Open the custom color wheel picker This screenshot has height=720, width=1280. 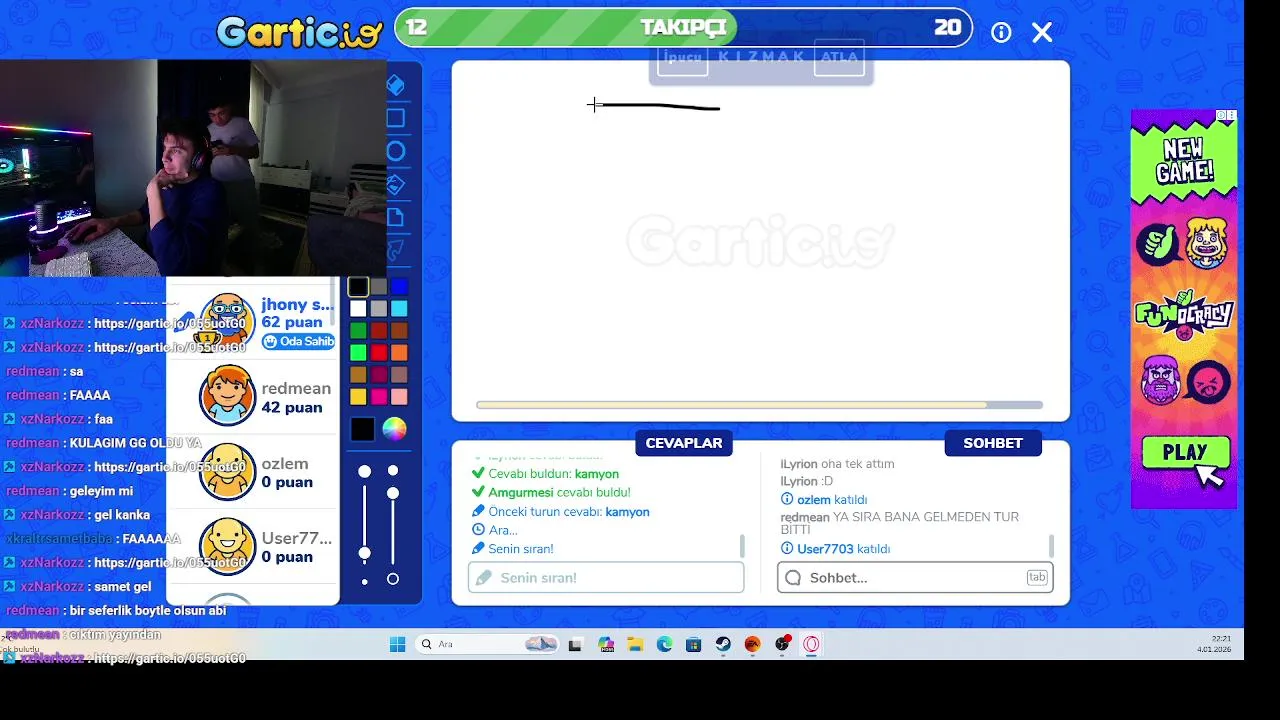394,429
